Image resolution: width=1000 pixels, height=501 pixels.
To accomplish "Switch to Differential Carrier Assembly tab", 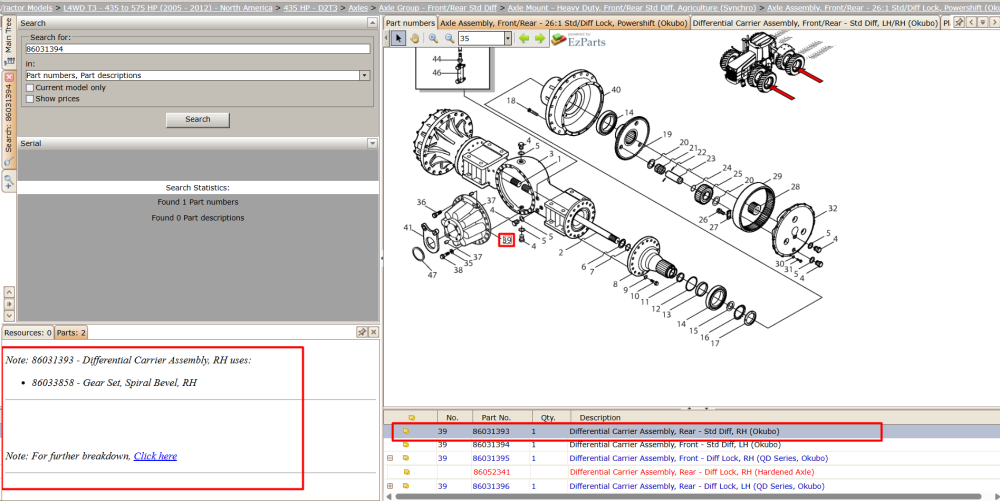I will click(x=815, y=23).
